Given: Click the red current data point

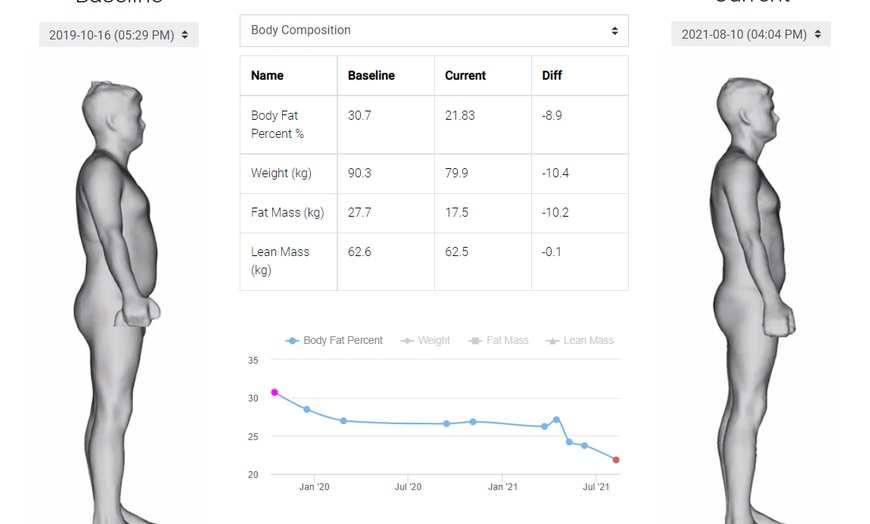Looking at the screenshot, I should tap(616, 460).
